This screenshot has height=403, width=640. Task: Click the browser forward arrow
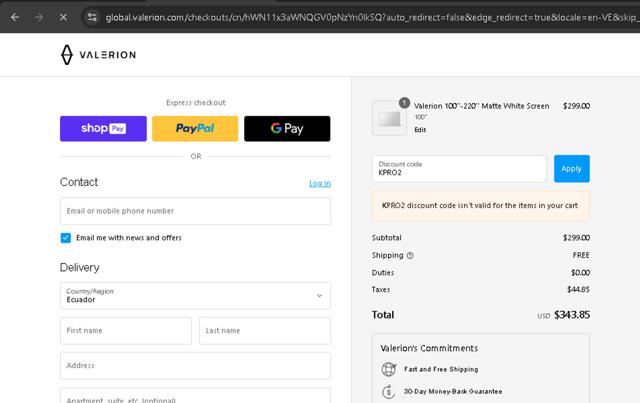click(39, 17)
